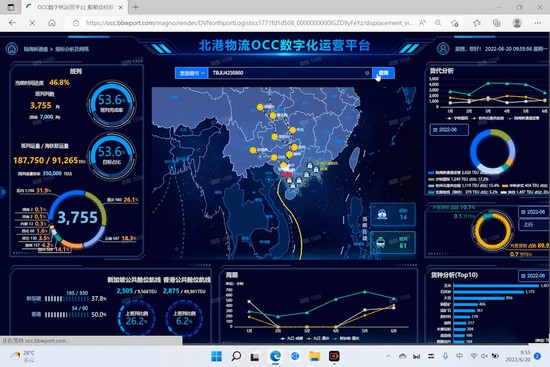The width and height of the screenshot is (550, 367).
Task: Open File Explorer from the taskbar
Action: click(x=314, y=356)
